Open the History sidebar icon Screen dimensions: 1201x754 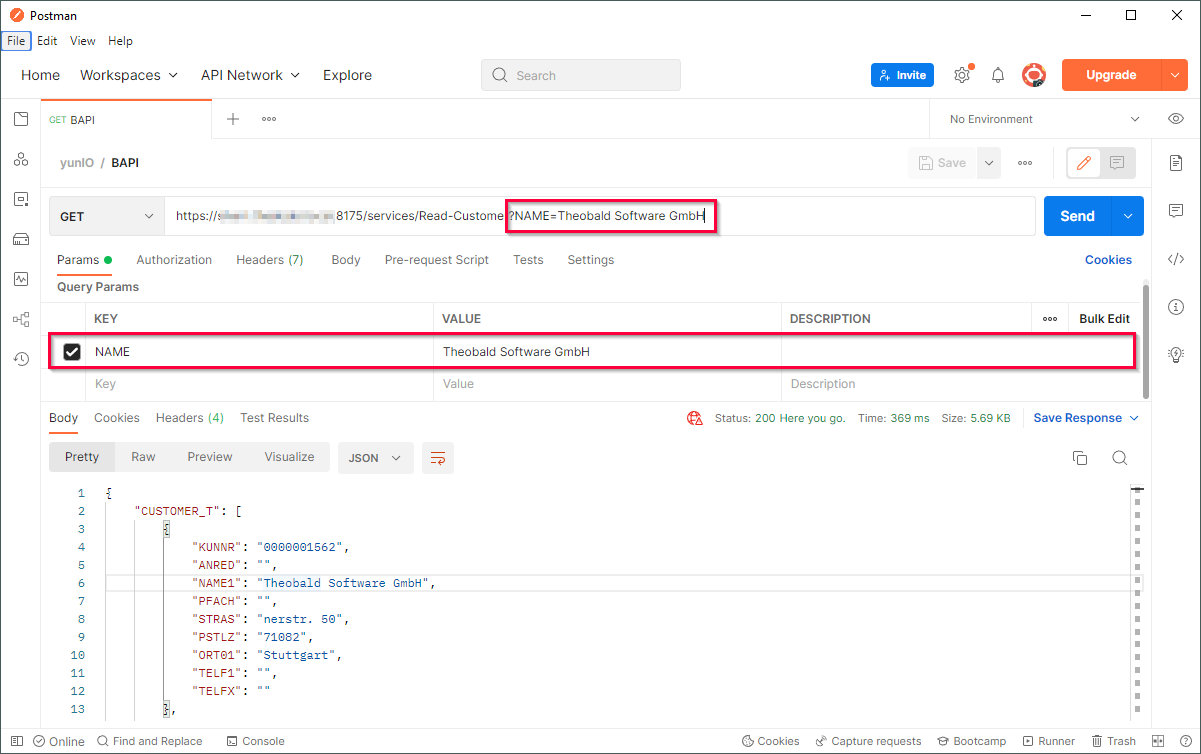pos(21,358)
